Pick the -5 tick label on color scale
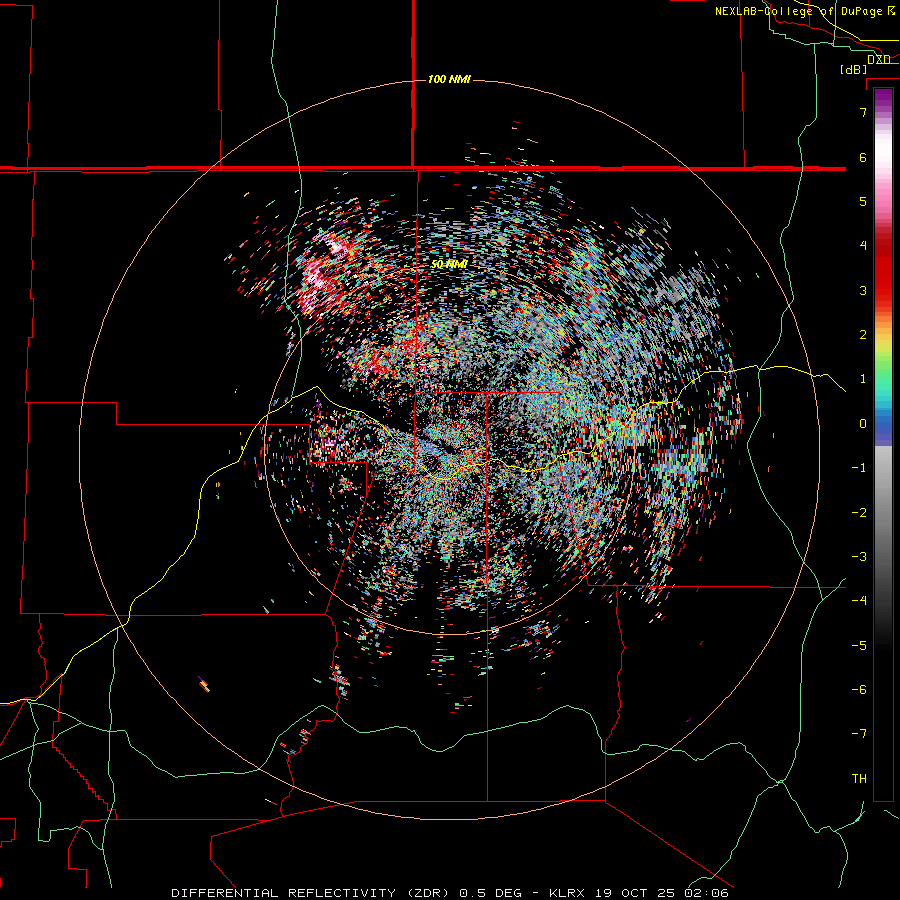The width and height of the screenshot is (900, 900). click(x=859, y=646)
